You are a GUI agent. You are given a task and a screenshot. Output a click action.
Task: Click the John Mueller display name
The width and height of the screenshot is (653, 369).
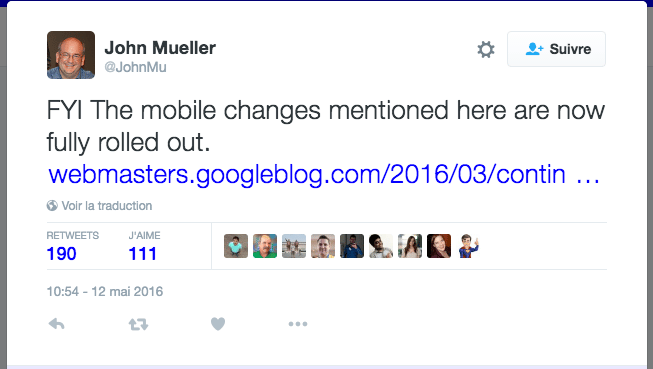pos(160,48)
